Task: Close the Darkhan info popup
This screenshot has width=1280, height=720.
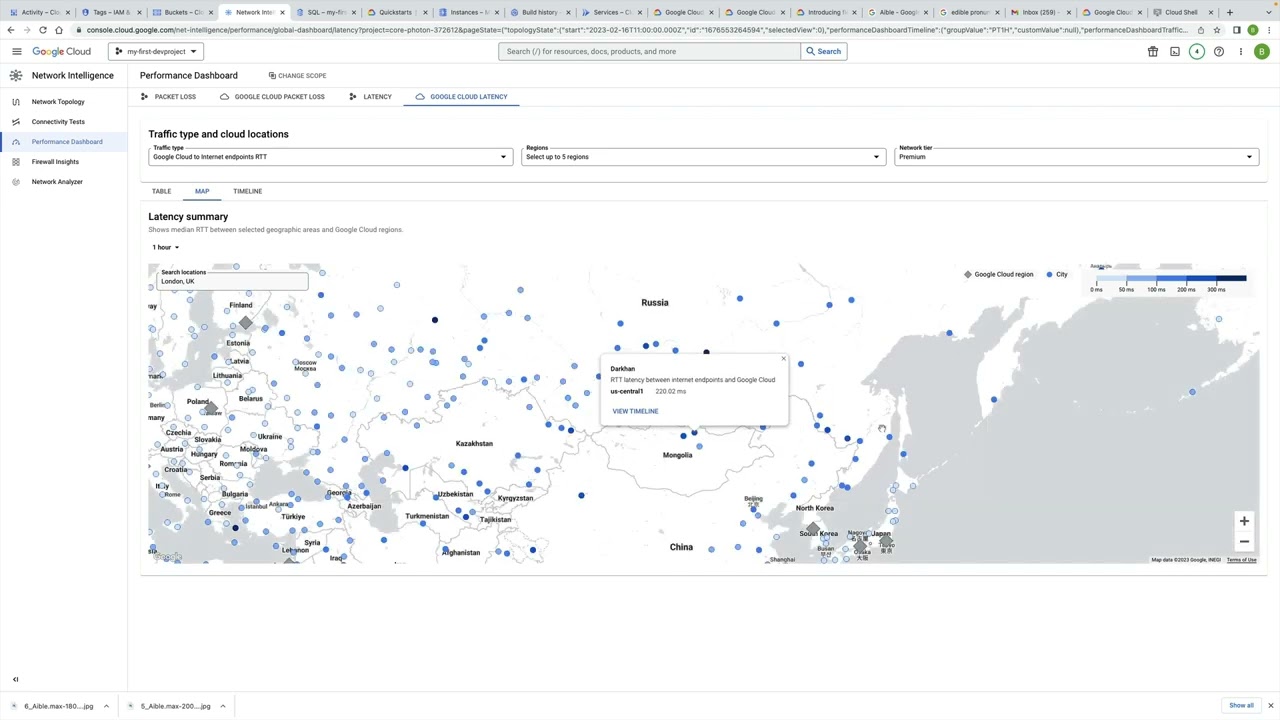Action: point(783,359)
